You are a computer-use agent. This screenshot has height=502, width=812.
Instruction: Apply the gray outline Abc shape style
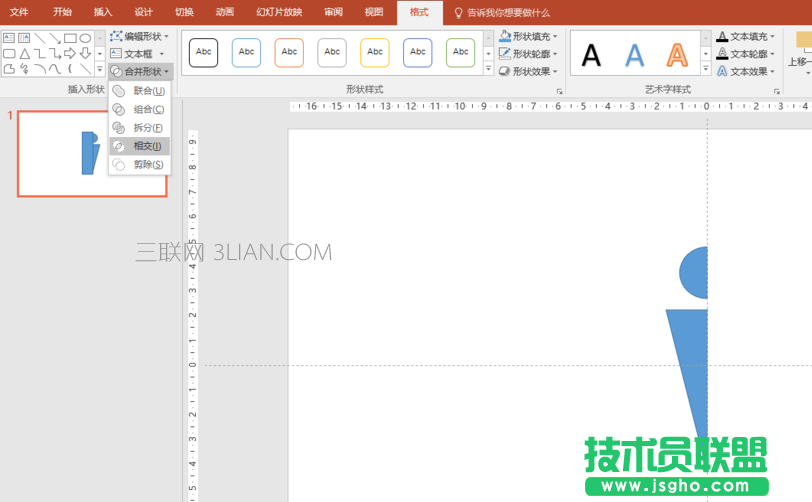tap(332, 52)
